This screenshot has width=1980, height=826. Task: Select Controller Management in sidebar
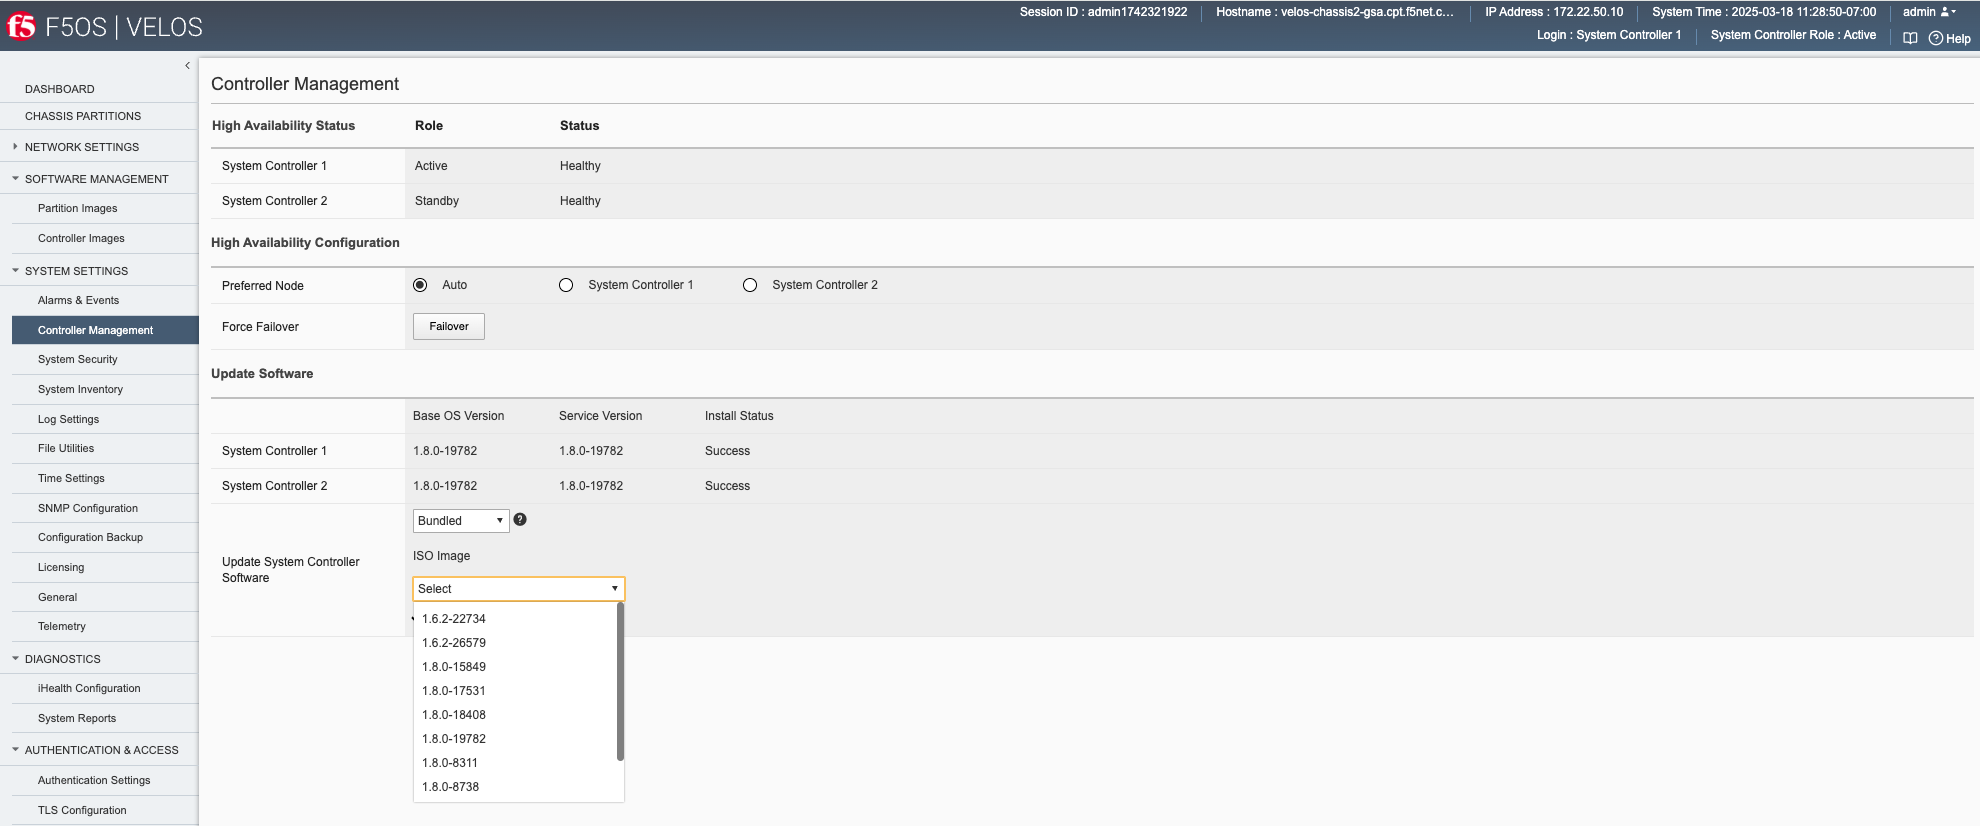[x=105, y=330]
